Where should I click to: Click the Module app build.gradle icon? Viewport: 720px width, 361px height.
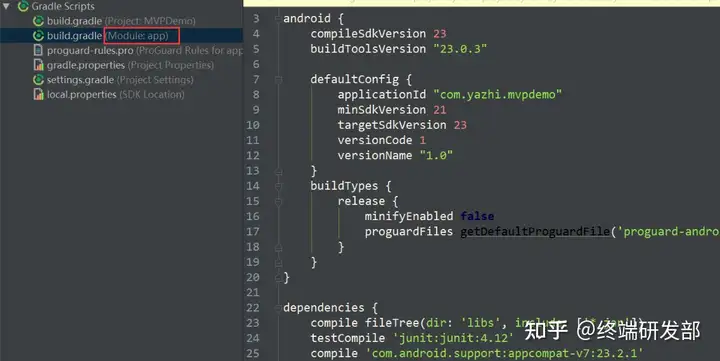(39, 36)
